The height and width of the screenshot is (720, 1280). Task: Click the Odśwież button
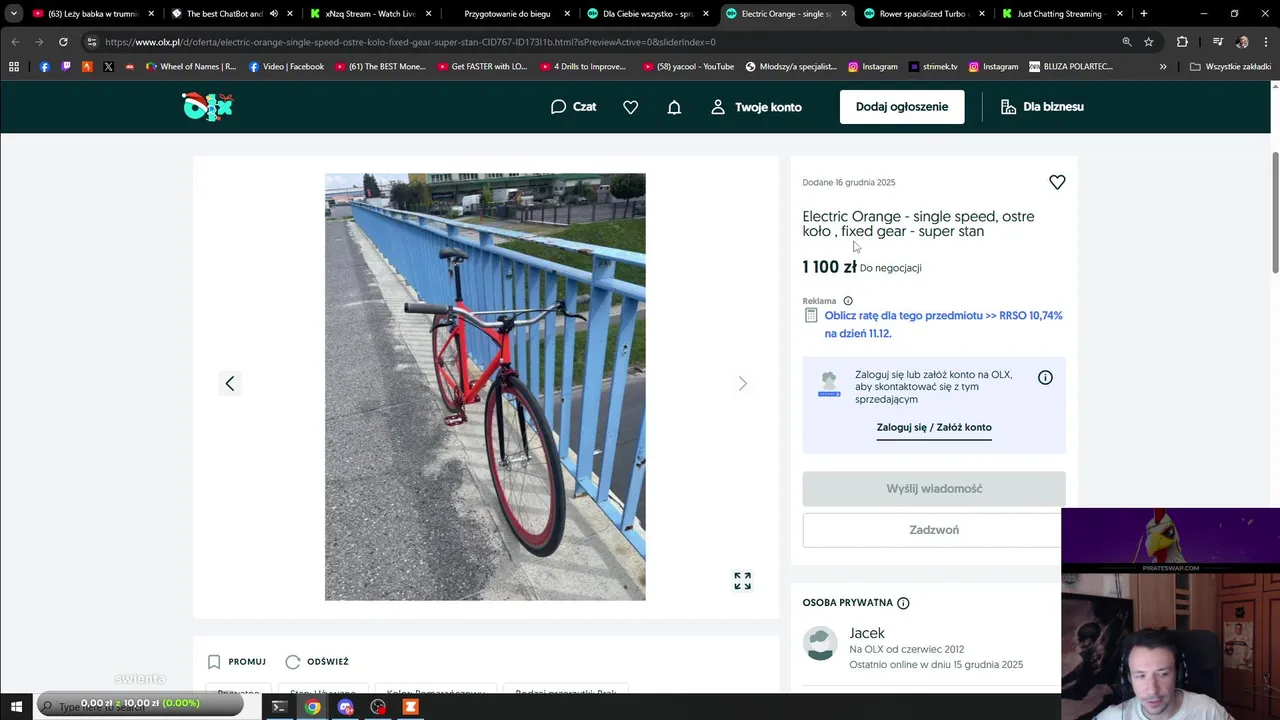317,662
